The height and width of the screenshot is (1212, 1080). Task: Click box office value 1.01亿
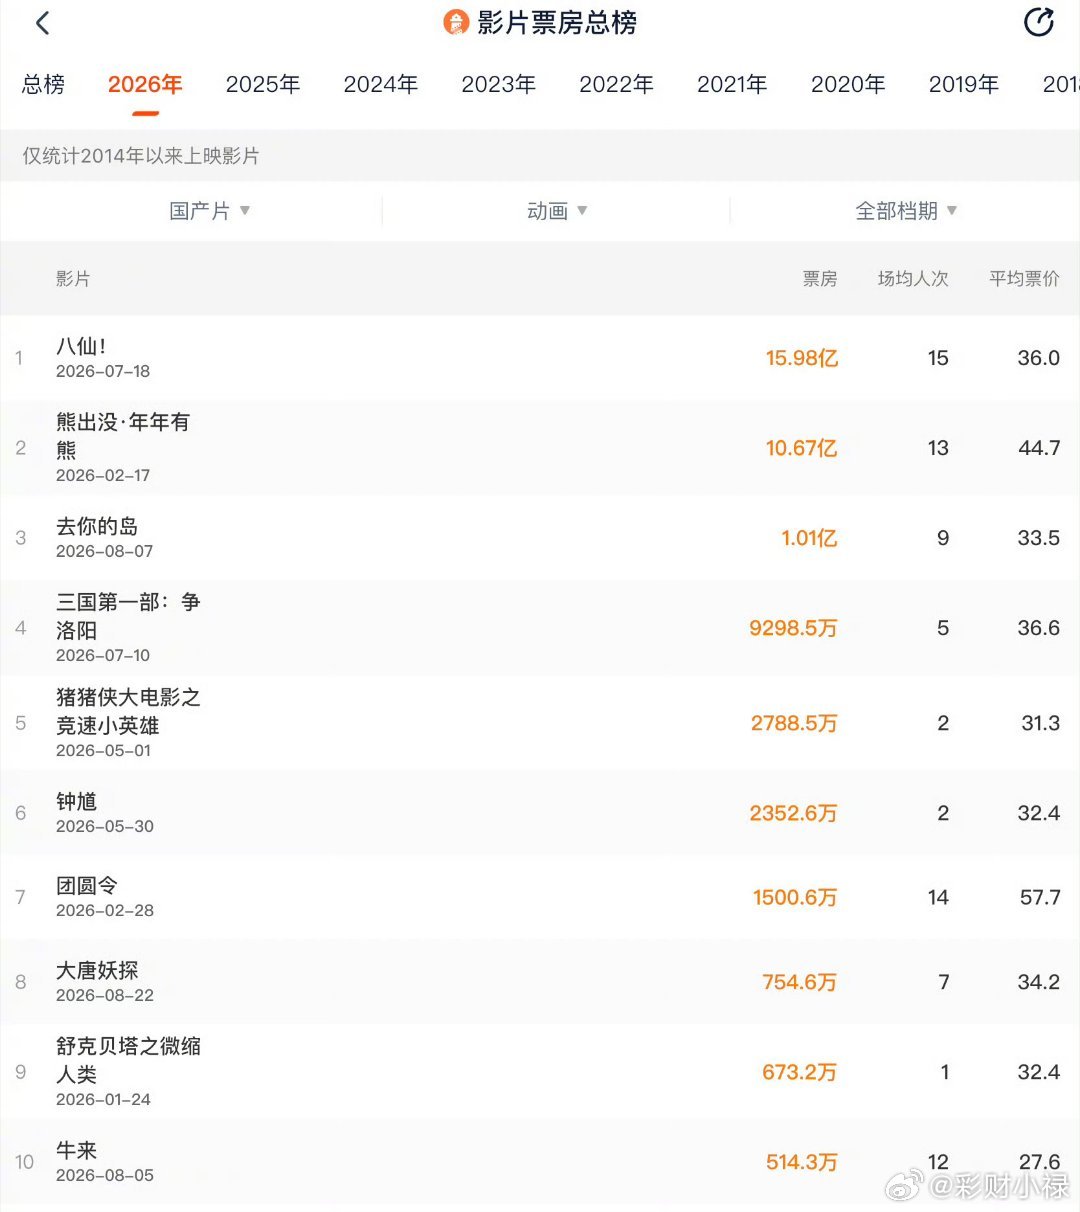click(809, 538)
